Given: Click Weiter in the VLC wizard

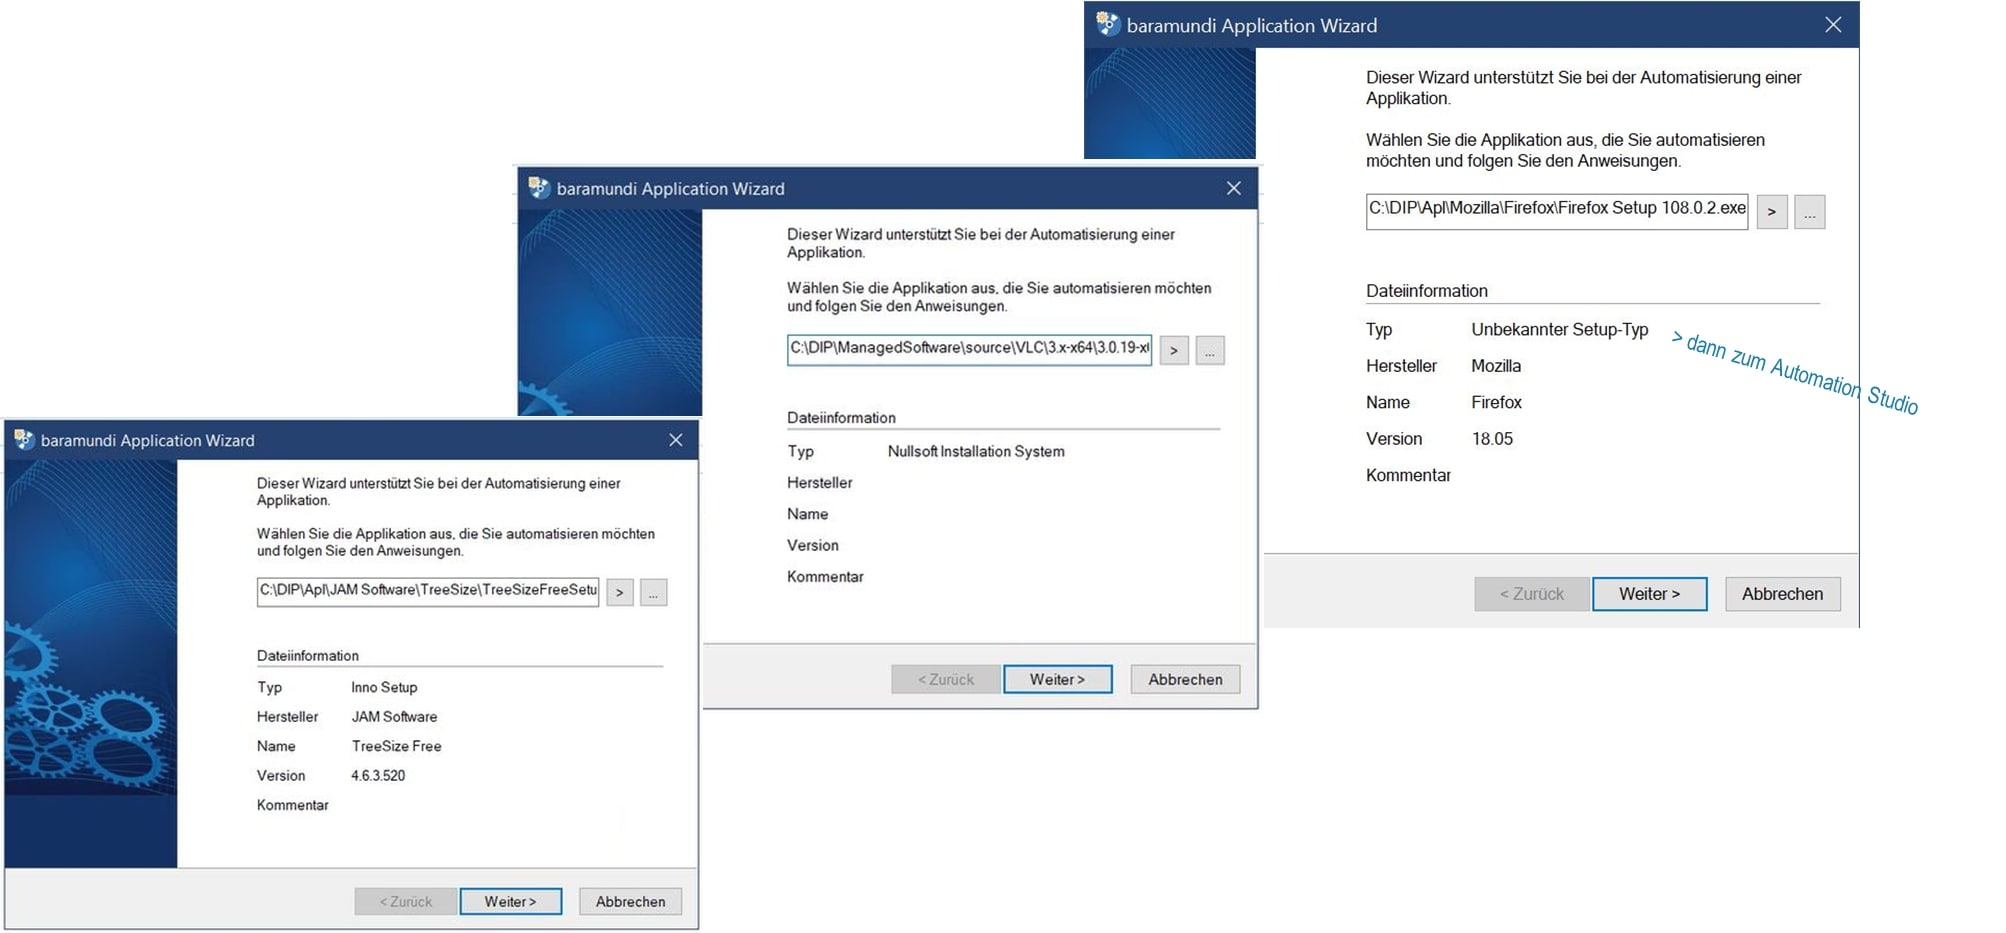Looking at the screenshot, I should 1058,679.
